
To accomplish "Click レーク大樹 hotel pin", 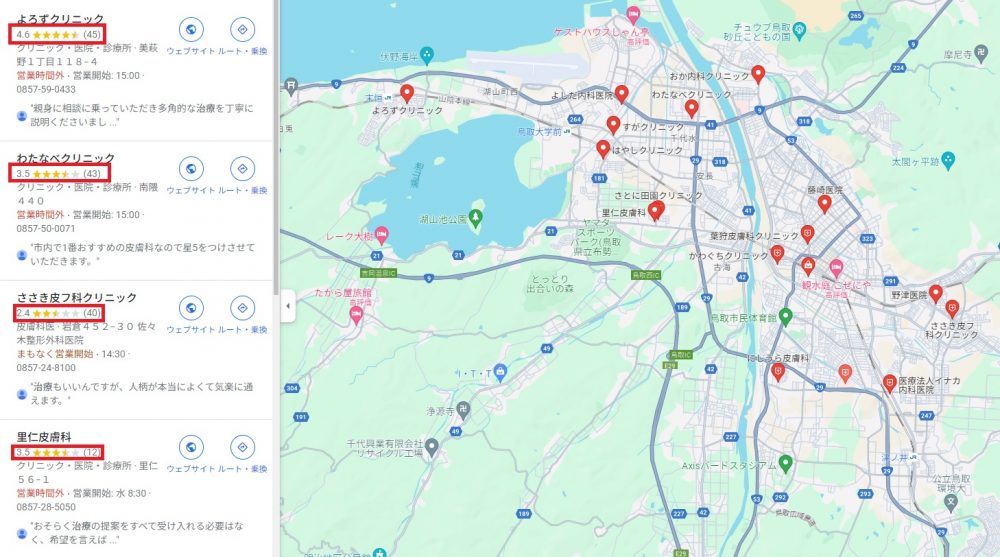I will [x=381, y=235].
